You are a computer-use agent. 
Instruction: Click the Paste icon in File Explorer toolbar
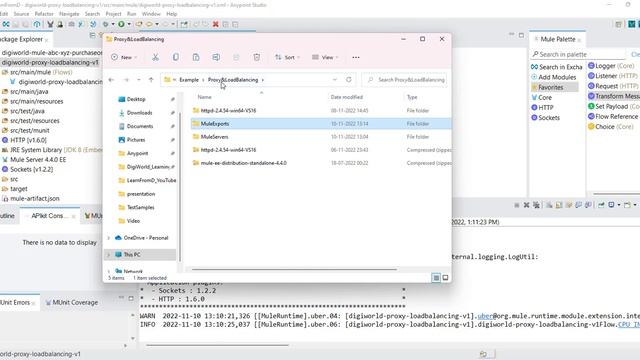tap(196, 57)
